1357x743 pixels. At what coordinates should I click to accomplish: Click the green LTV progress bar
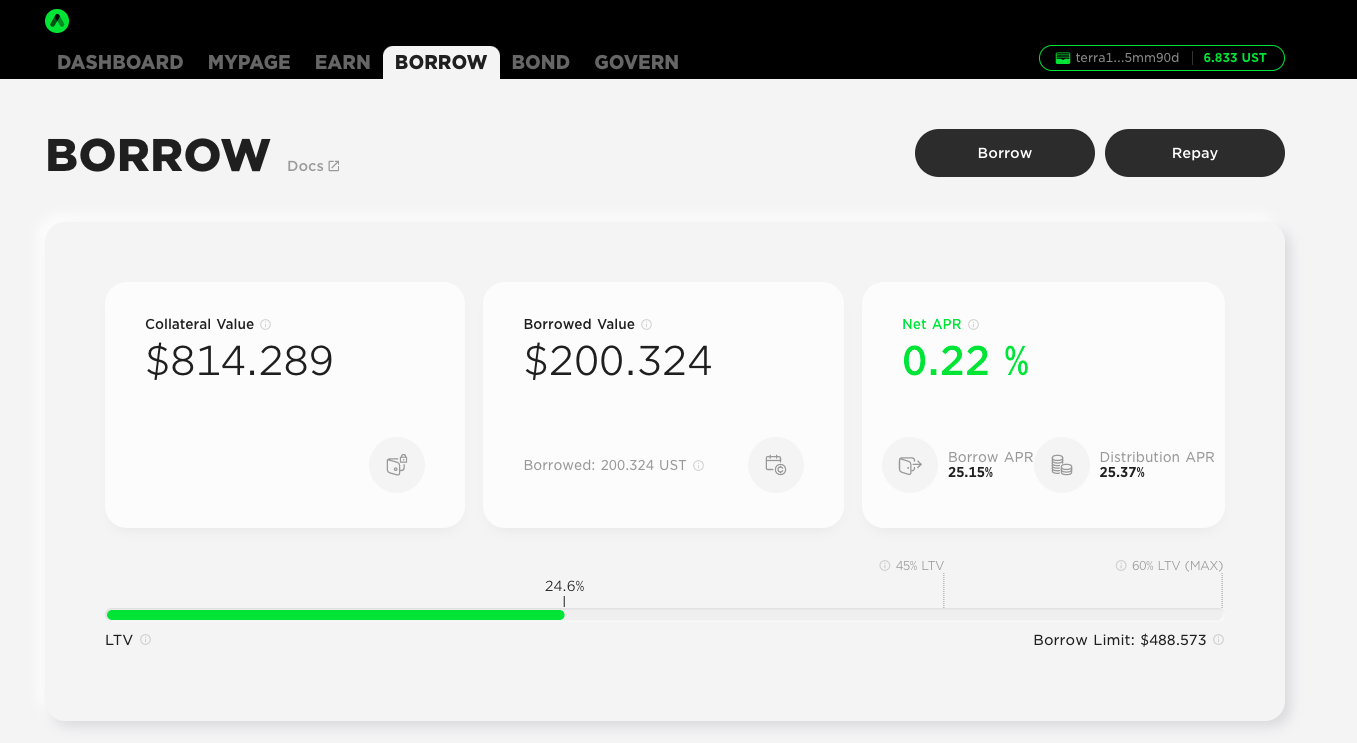(335, 615)
